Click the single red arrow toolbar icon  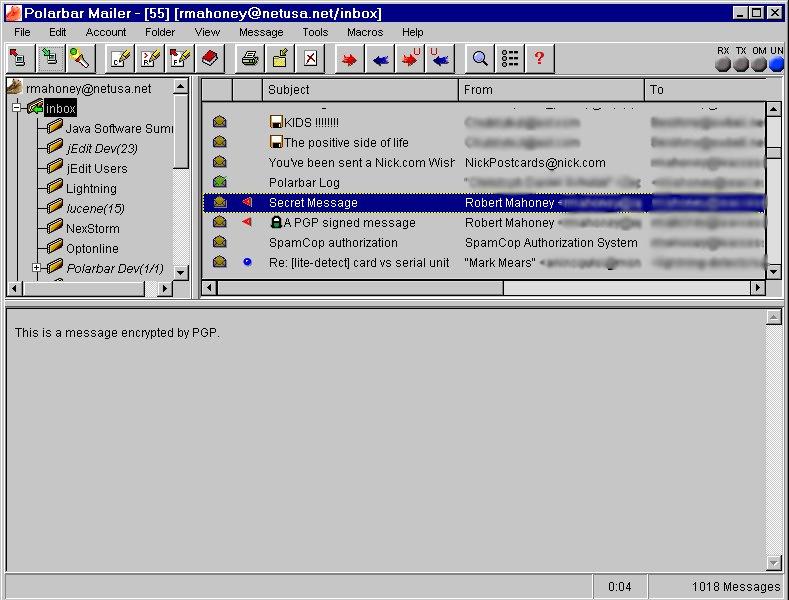coord(350,59)
